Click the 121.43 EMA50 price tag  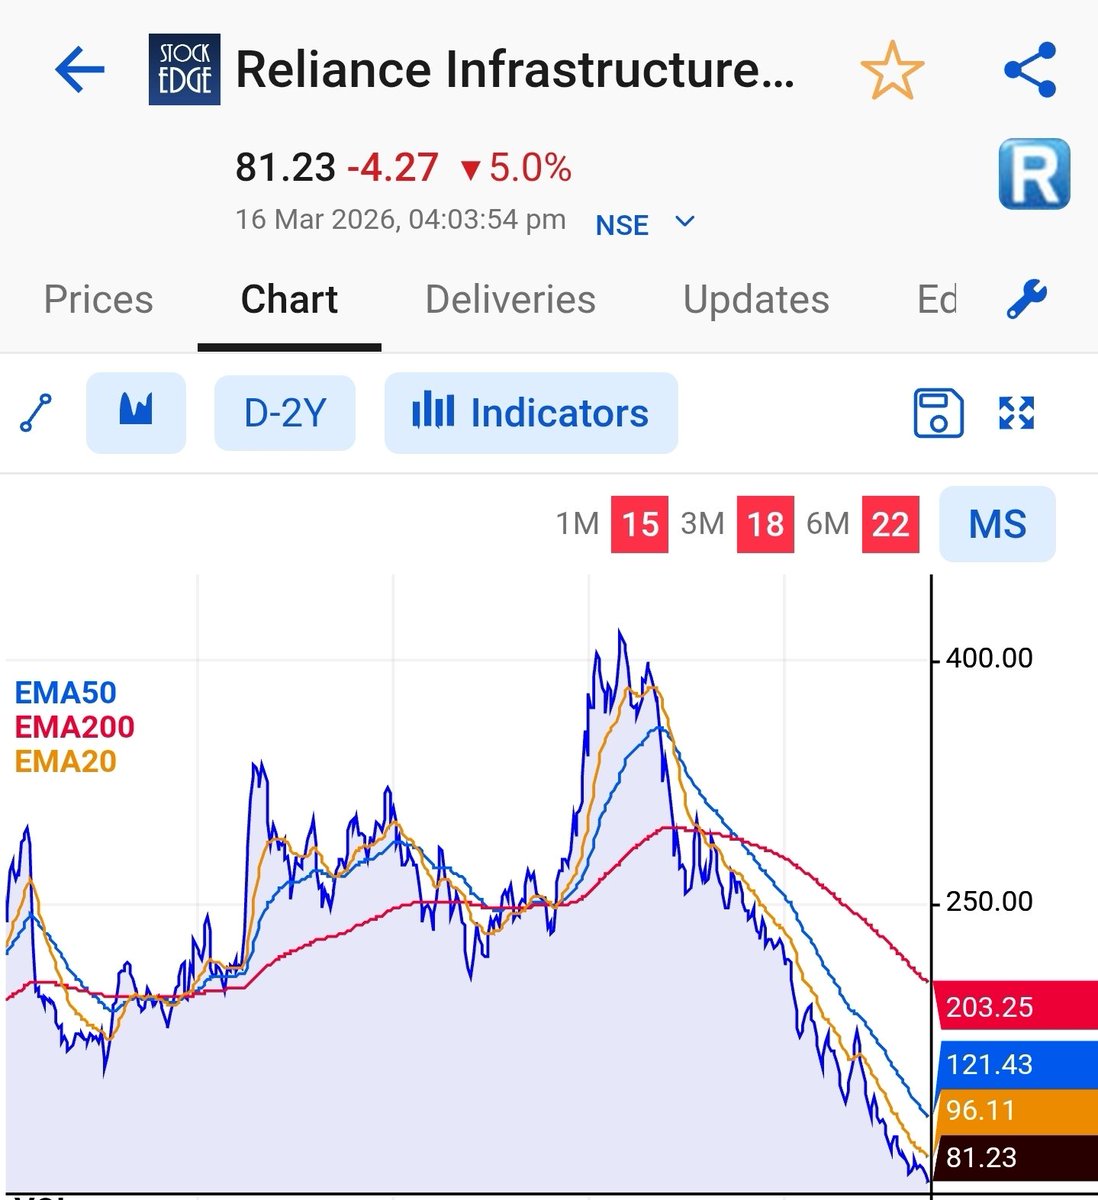tap(1015, 1064)
